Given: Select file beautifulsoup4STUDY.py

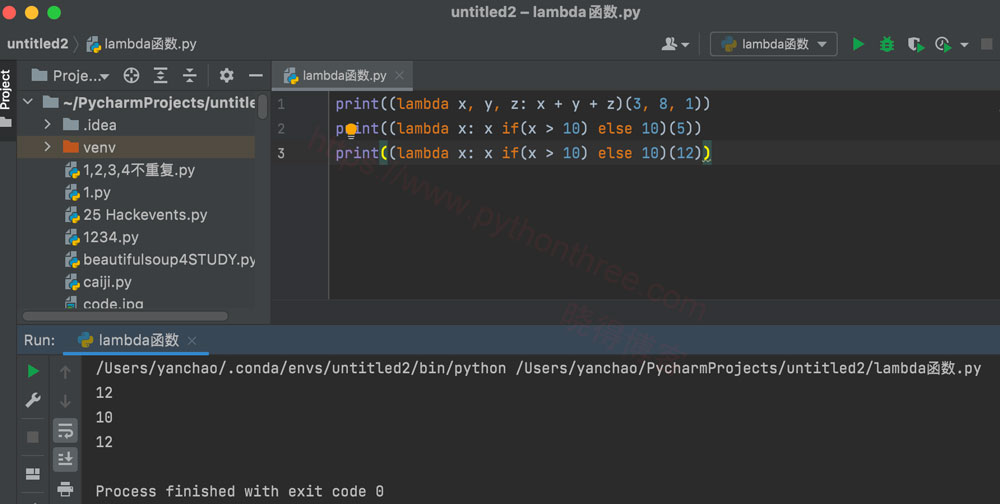Looking at the screenshot, I should tap(159, 259).
